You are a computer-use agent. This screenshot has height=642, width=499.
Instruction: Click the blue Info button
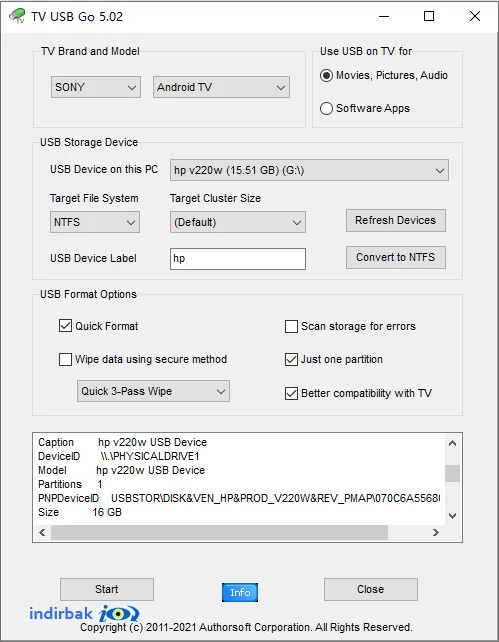240,592
